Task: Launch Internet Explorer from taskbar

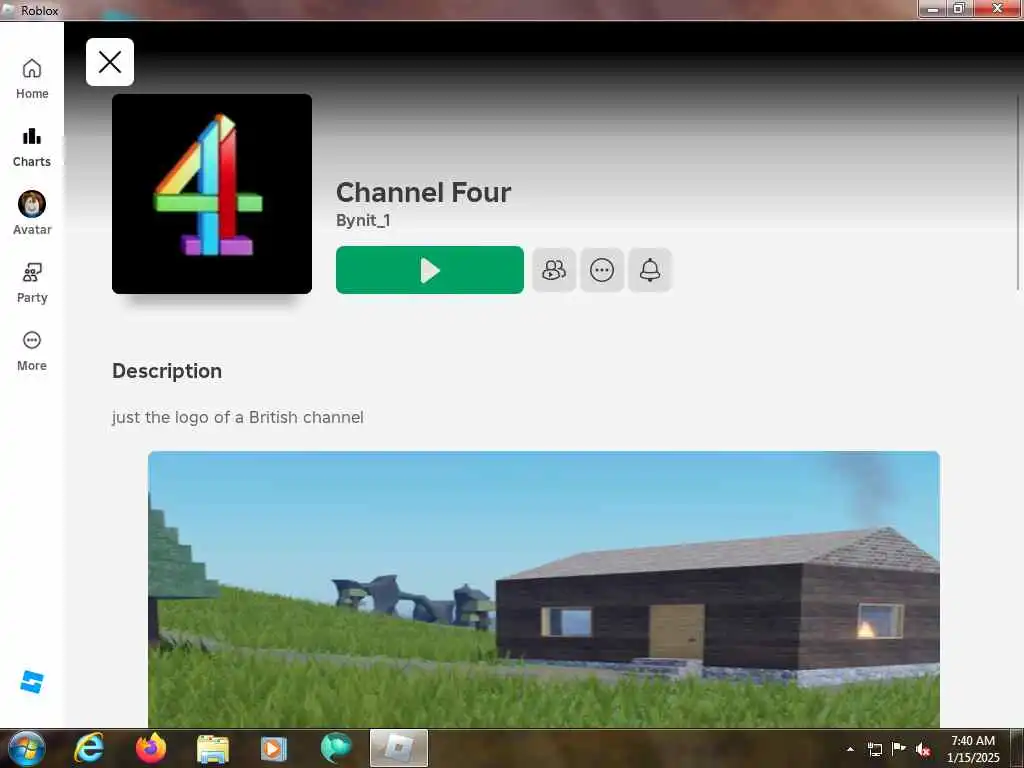Action: 89,748
